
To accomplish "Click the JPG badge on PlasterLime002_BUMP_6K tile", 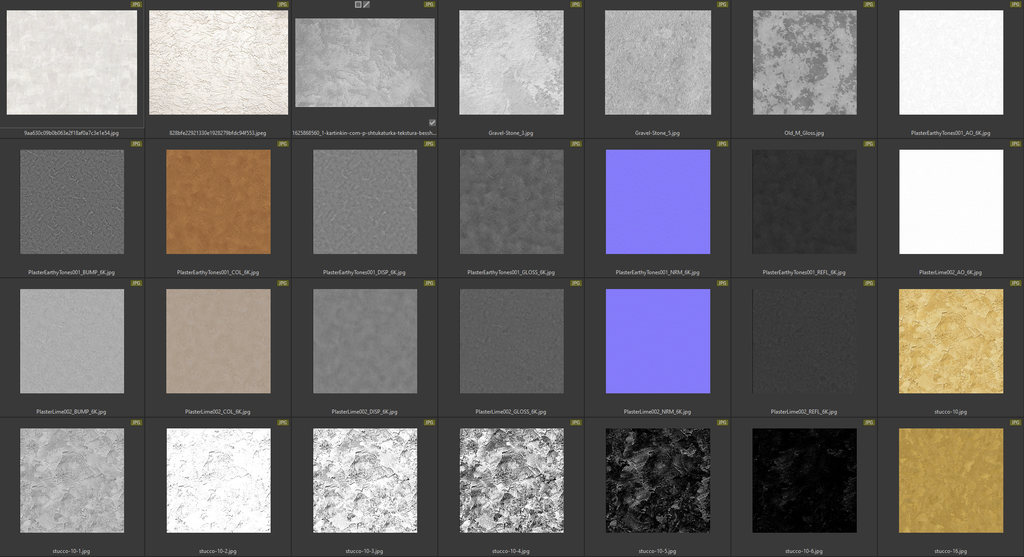I will pyautogui.click(x=137, y=283).
